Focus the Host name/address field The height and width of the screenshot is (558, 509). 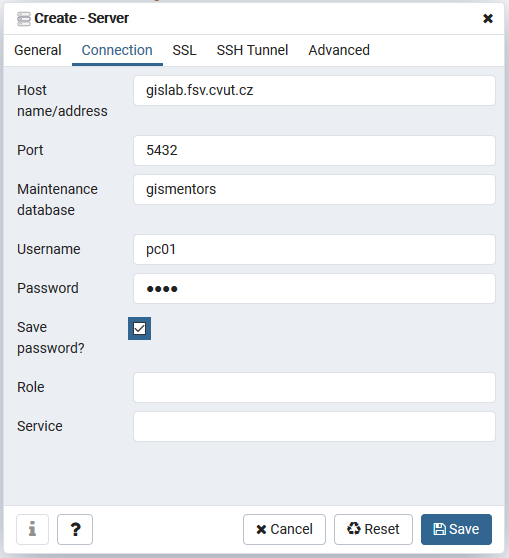[314, 90]
